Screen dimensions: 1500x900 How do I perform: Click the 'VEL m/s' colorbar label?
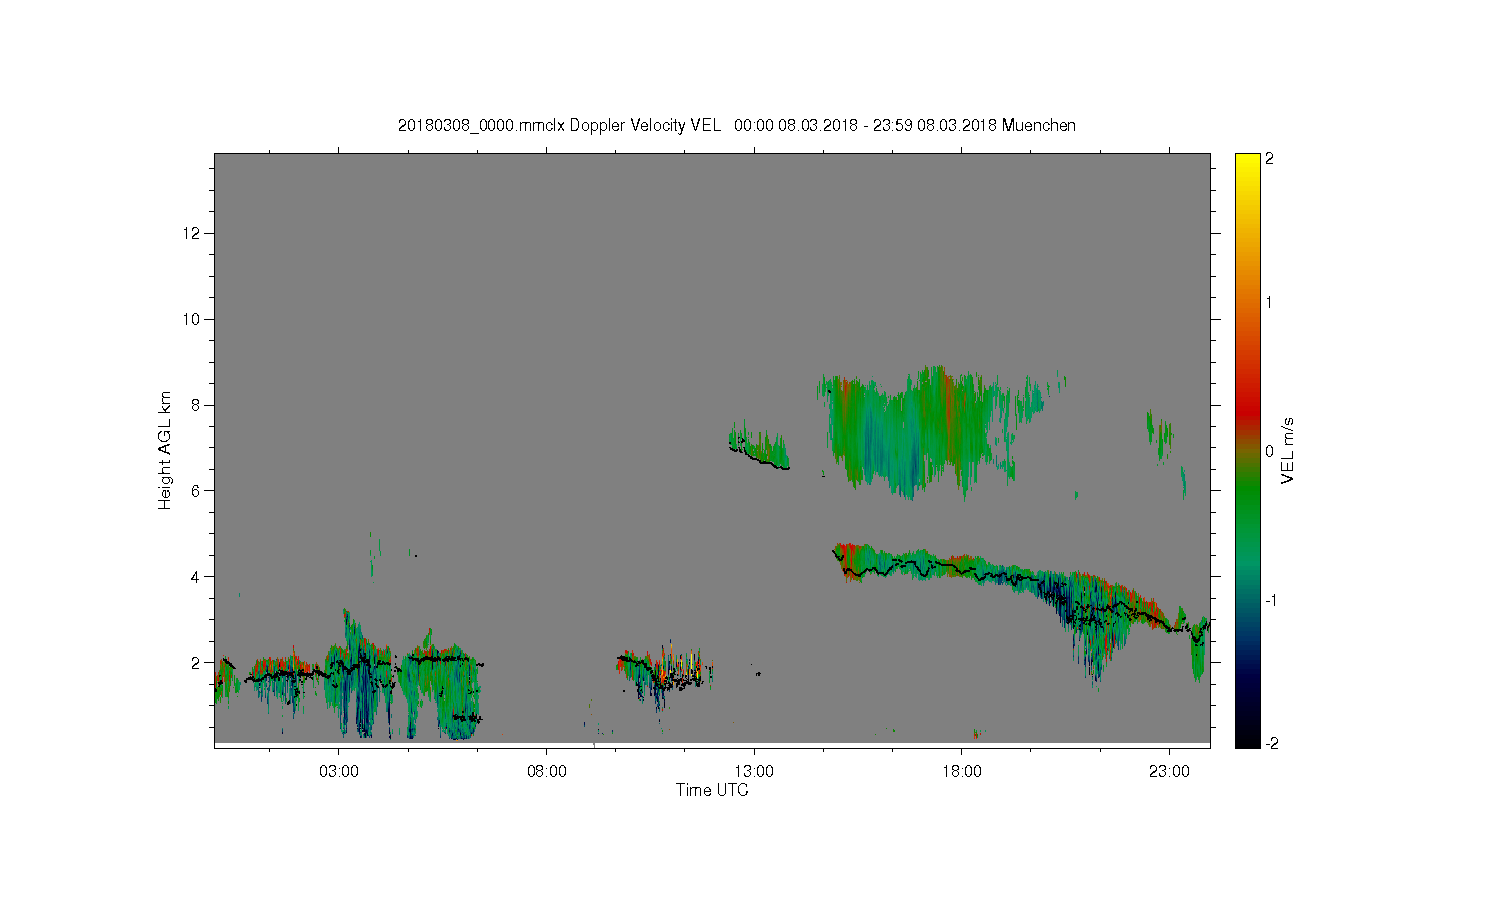[x=1288, y=451]
